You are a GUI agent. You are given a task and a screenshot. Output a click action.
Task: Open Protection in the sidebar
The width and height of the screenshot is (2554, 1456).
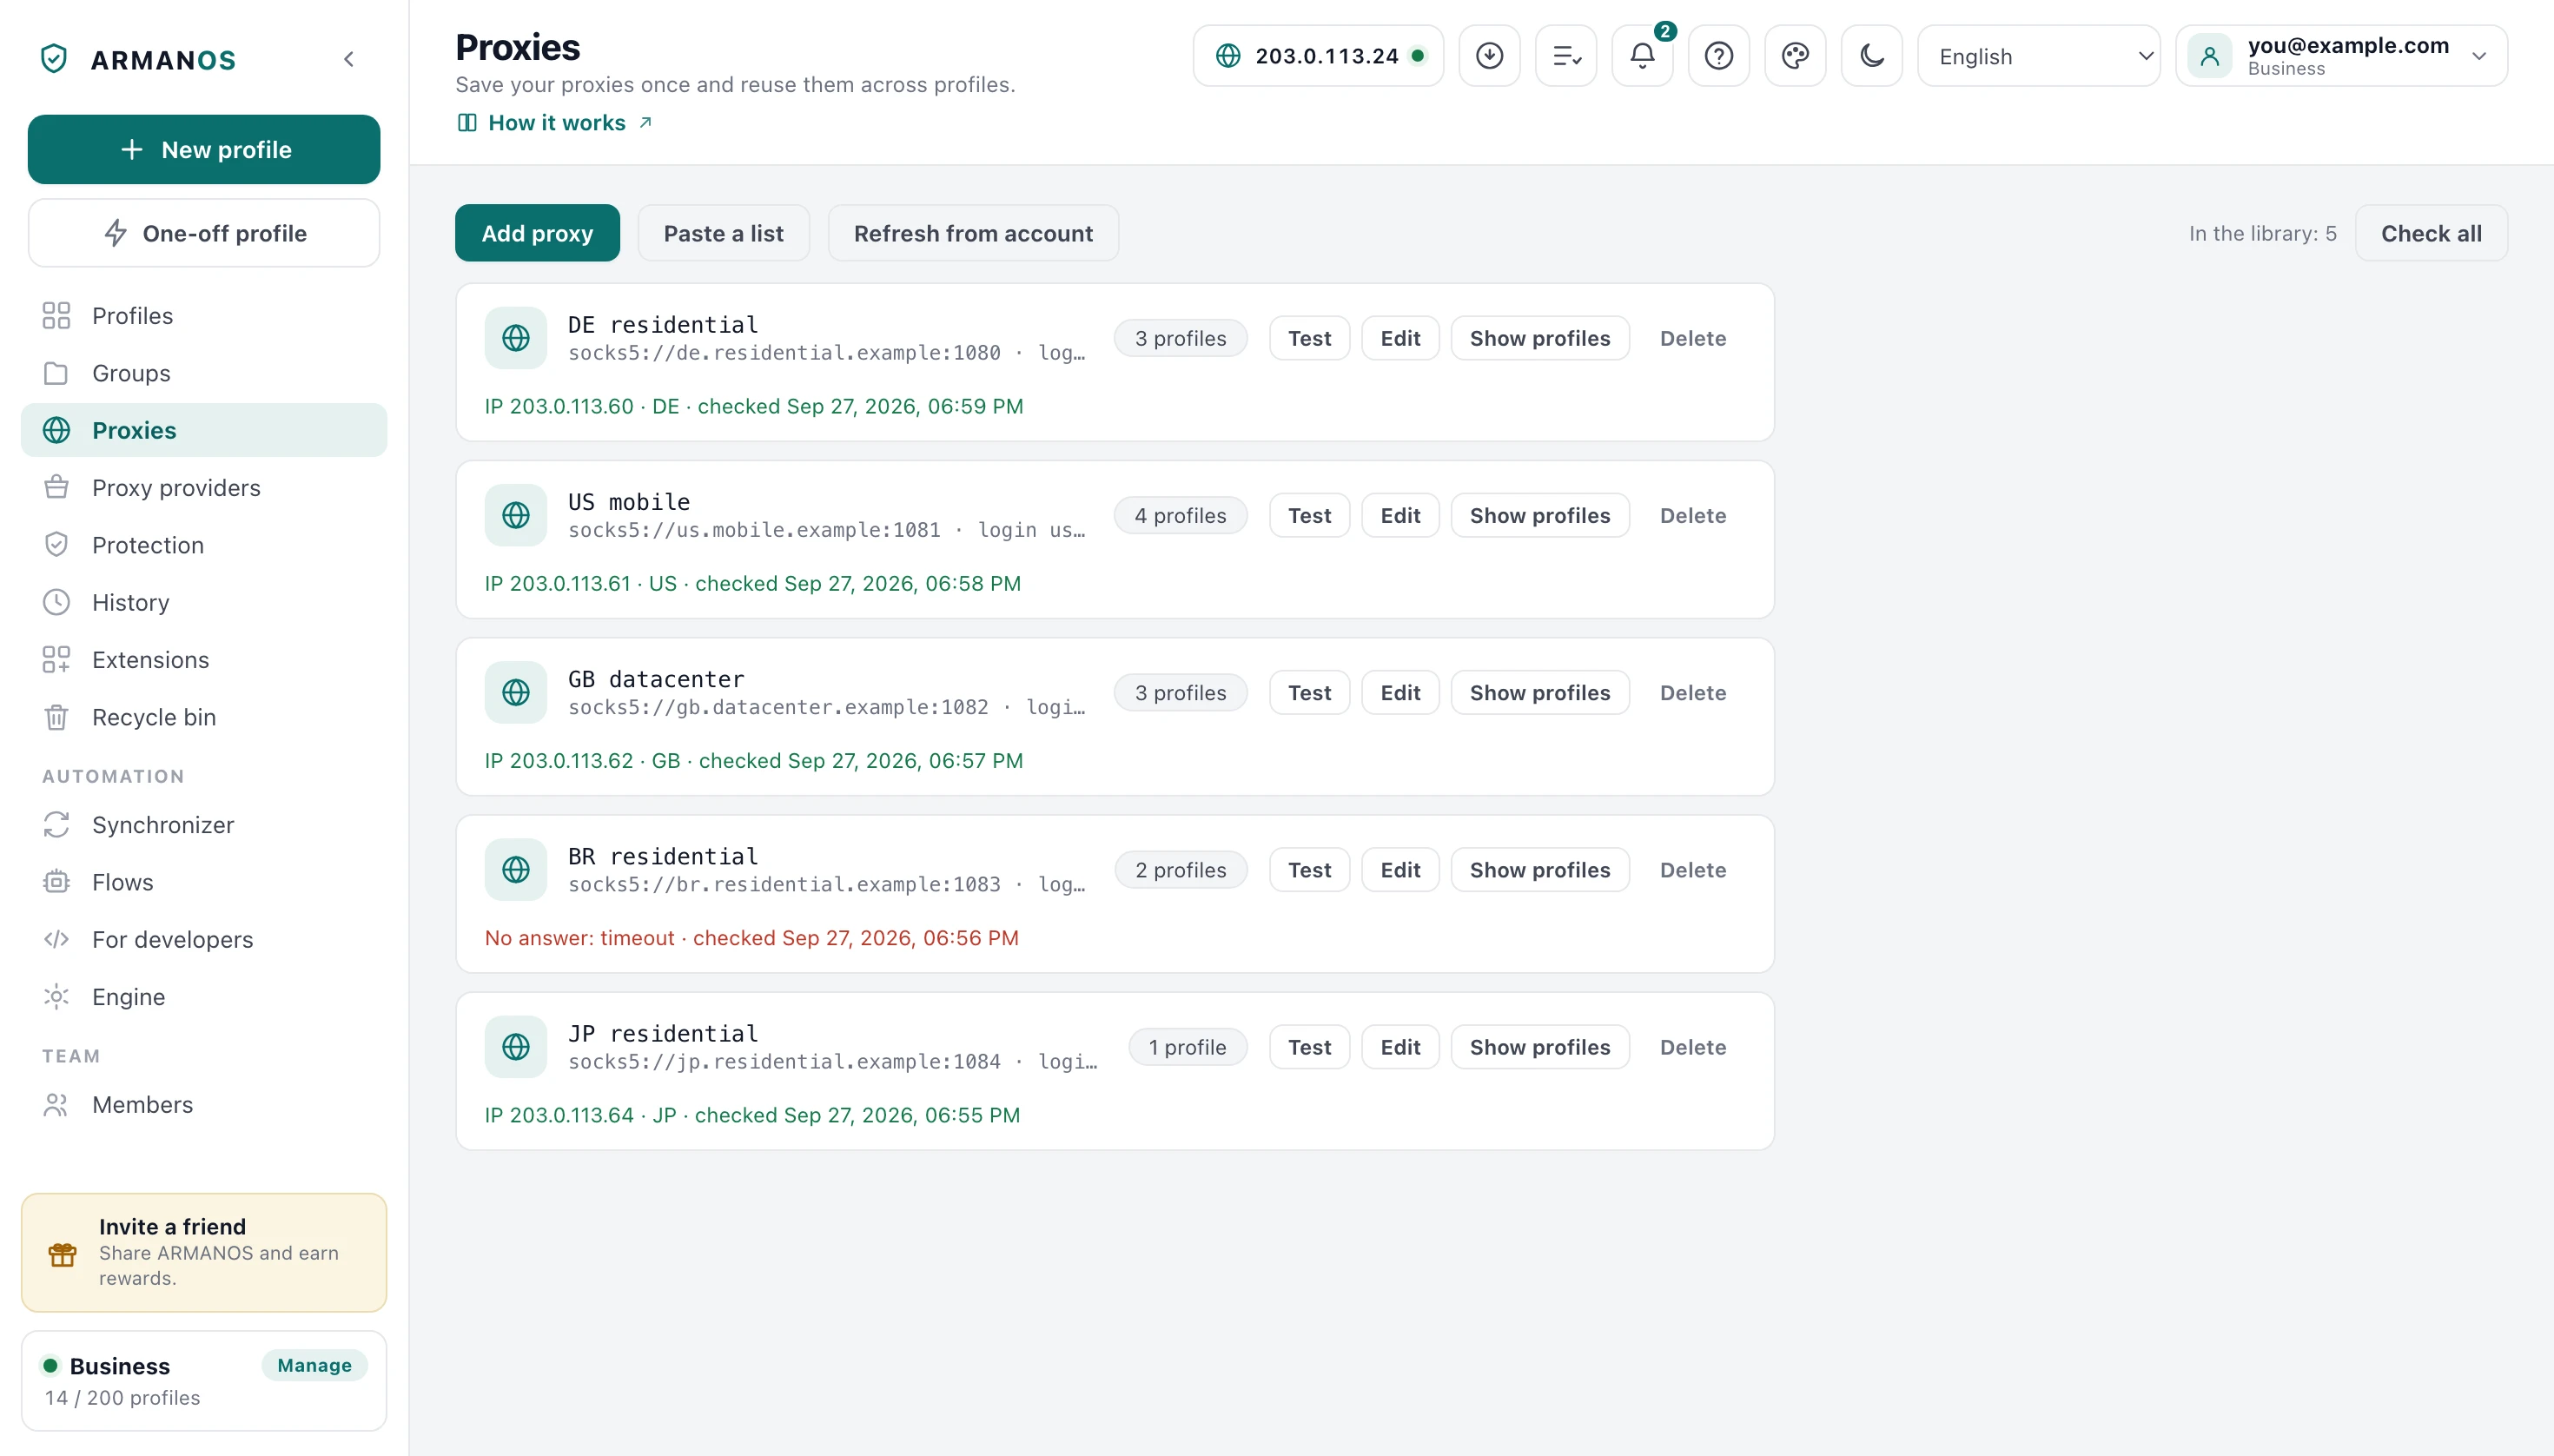[204, 545]
